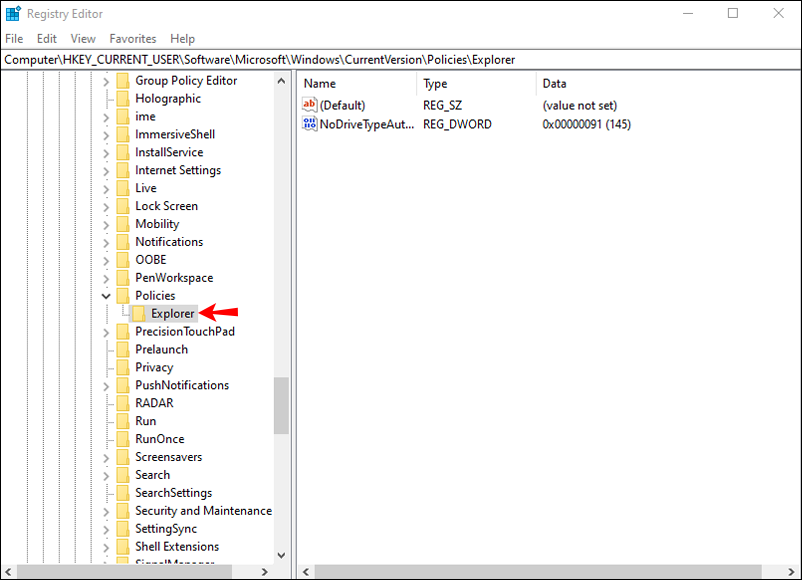Click tree pane scroll up arrow

tap(281, 81)
